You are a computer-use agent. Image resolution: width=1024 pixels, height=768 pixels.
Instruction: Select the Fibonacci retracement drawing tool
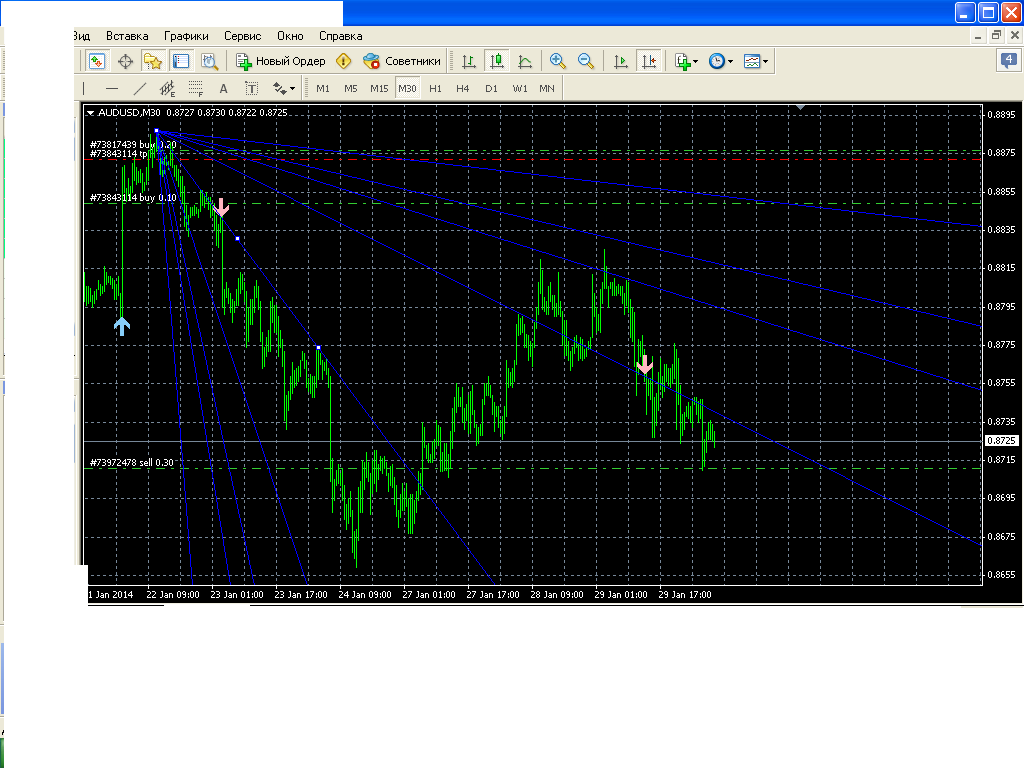coord(196,88)
